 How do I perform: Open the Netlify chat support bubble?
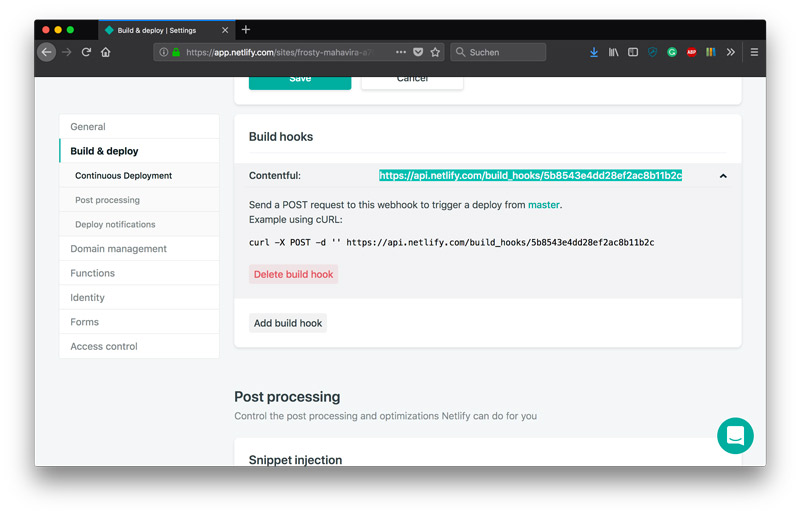click(735, 435)
